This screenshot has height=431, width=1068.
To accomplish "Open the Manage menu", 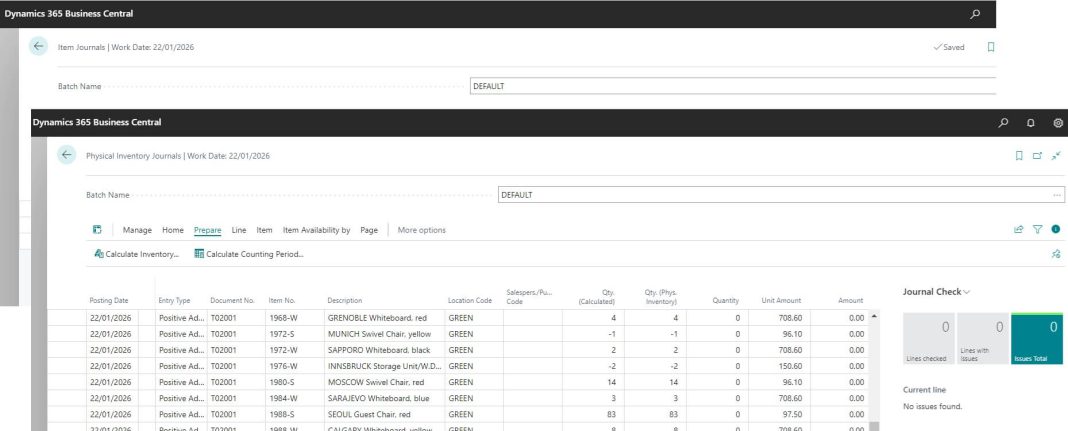I will (x=137, y=230).
